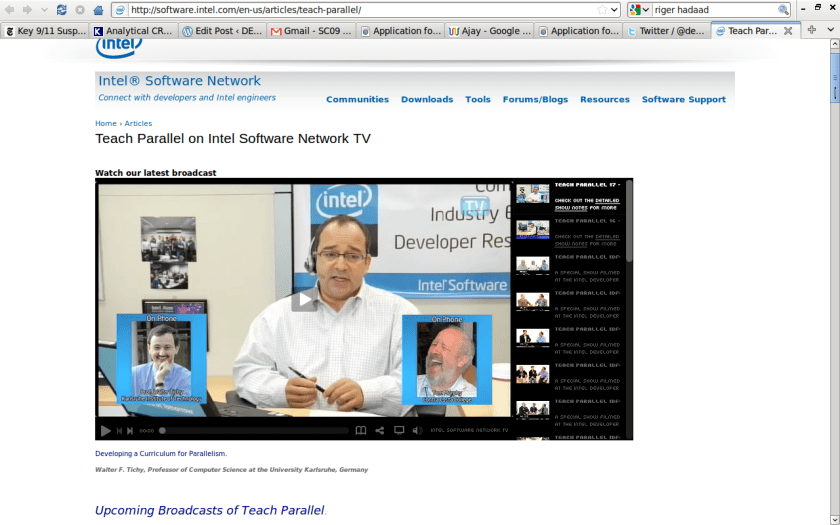840x525 pixels.
Task: Switch to the 'Ajay - Google' tab
Action: point(489,31)
